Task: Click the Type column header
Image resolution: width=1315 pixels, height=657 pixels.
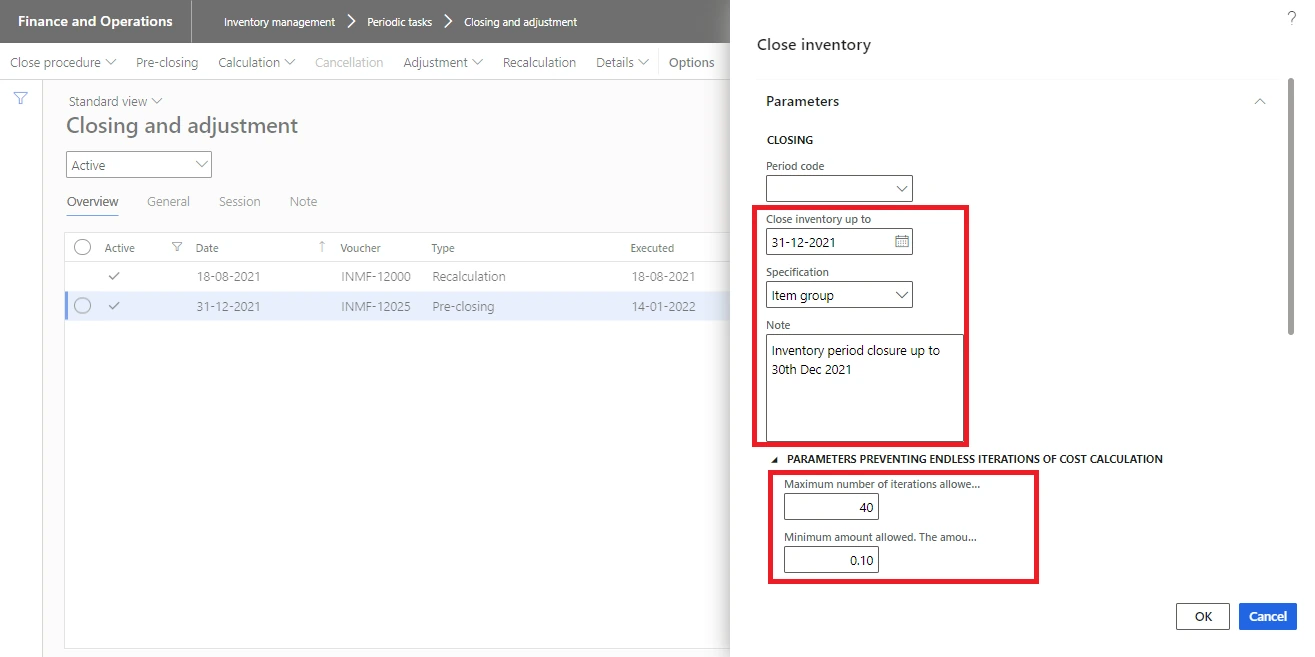Action: (443, 248)
